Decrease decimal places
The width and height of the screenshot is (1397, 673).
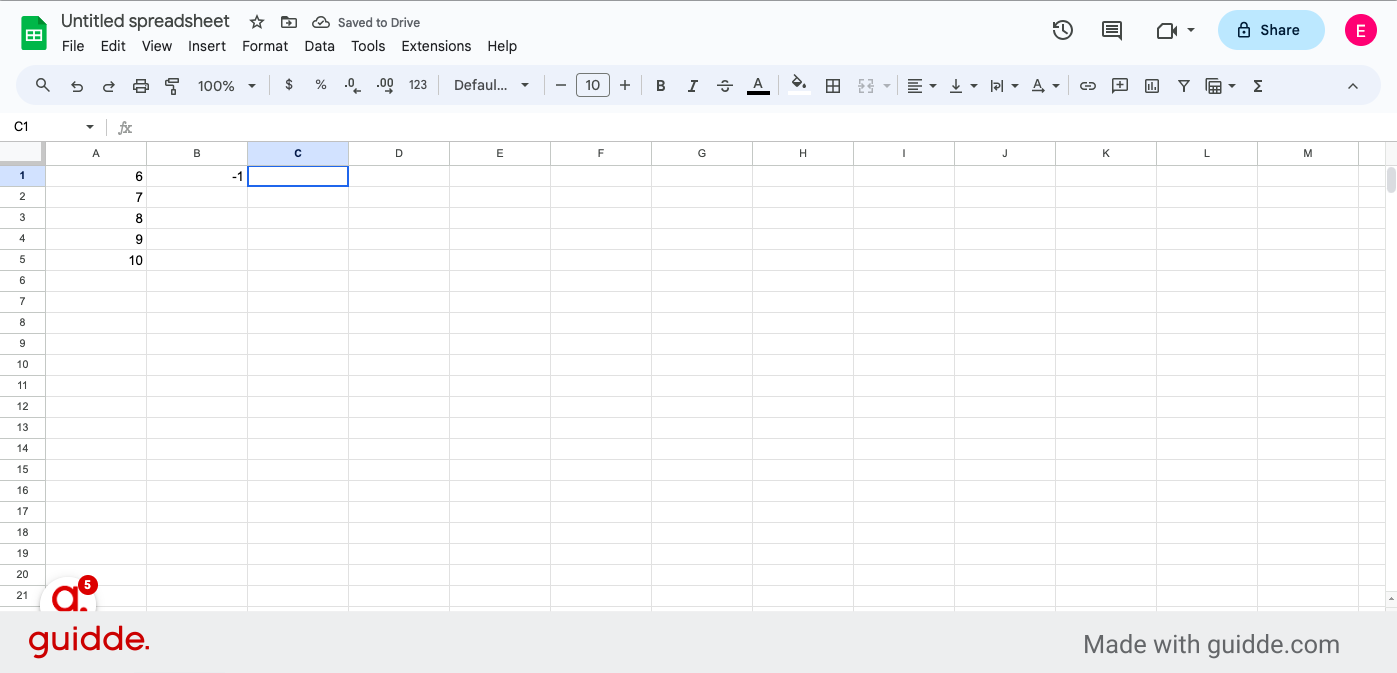click(351, 85)
